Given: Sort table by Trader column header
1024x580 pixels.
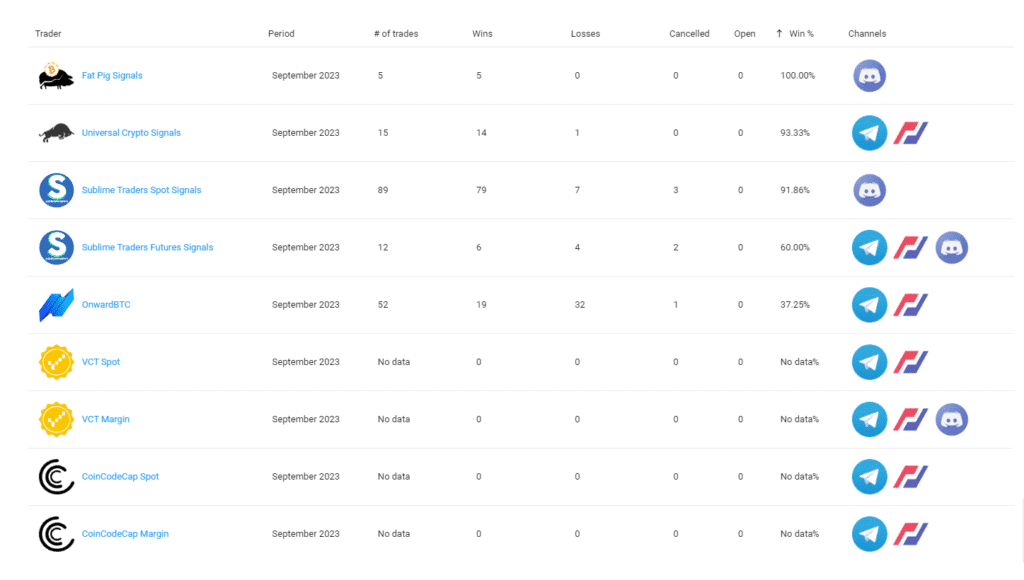Looking at the screenshot, I should [48, 33].
